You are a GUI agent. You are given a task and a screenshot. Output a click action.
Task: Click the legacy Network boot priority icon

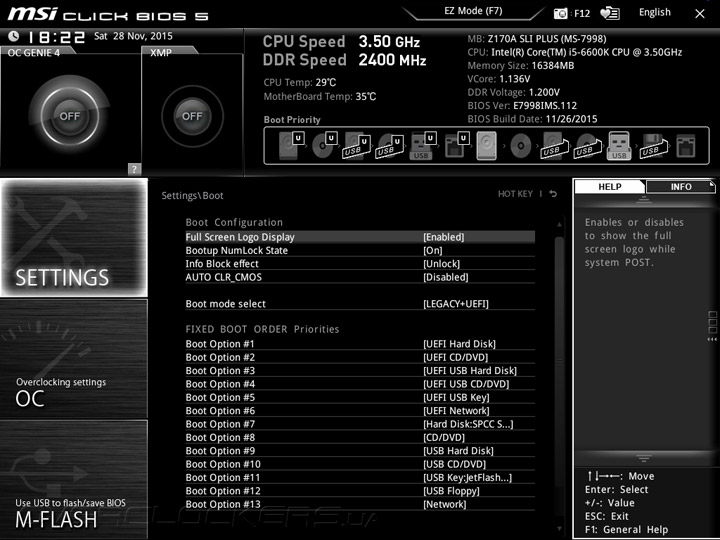pyautogui.click(x=686, y=146)
